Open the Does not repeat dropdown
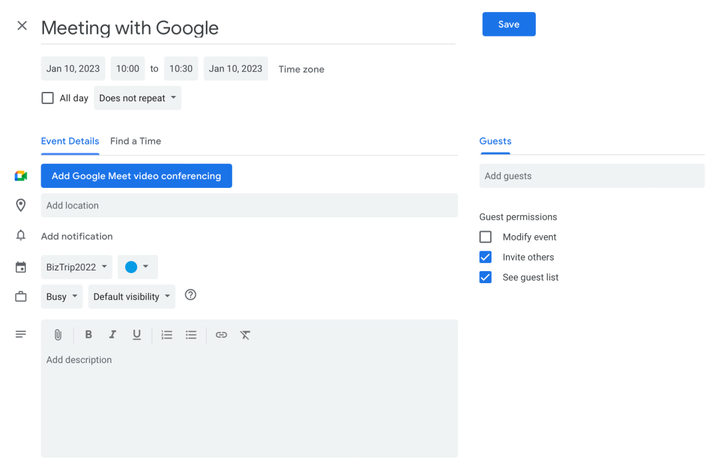This screenshot has height=465, width=720. [x=137, y=98]
